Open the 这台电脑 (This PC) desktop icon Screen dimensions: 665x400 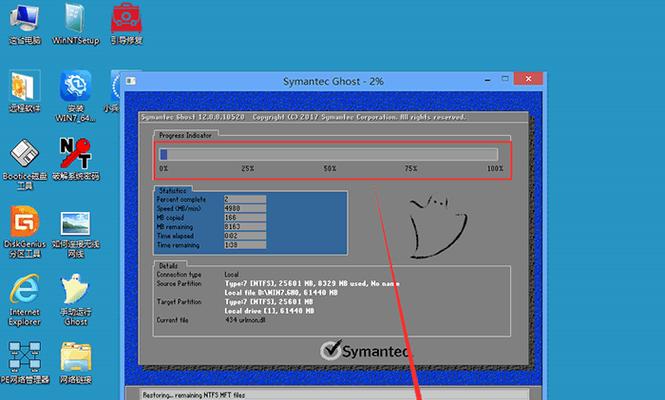[24, 23]
